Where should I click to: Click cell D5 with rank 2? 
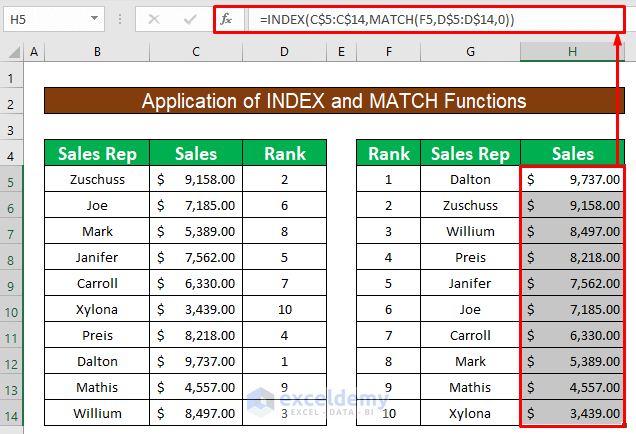pos(284,179)
